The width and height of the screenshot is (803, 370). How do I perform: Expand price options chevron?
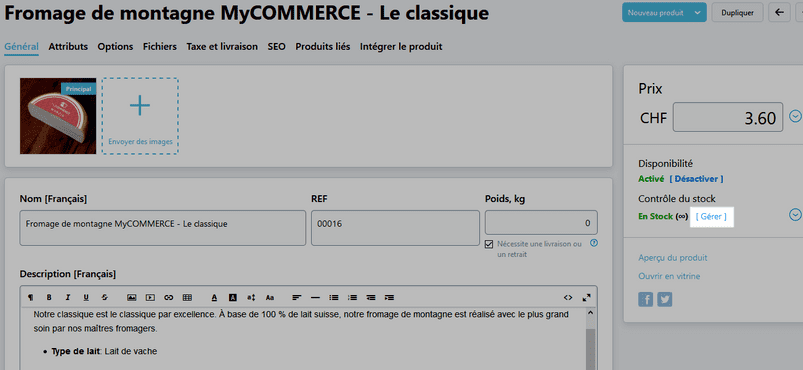click(795, 116)
